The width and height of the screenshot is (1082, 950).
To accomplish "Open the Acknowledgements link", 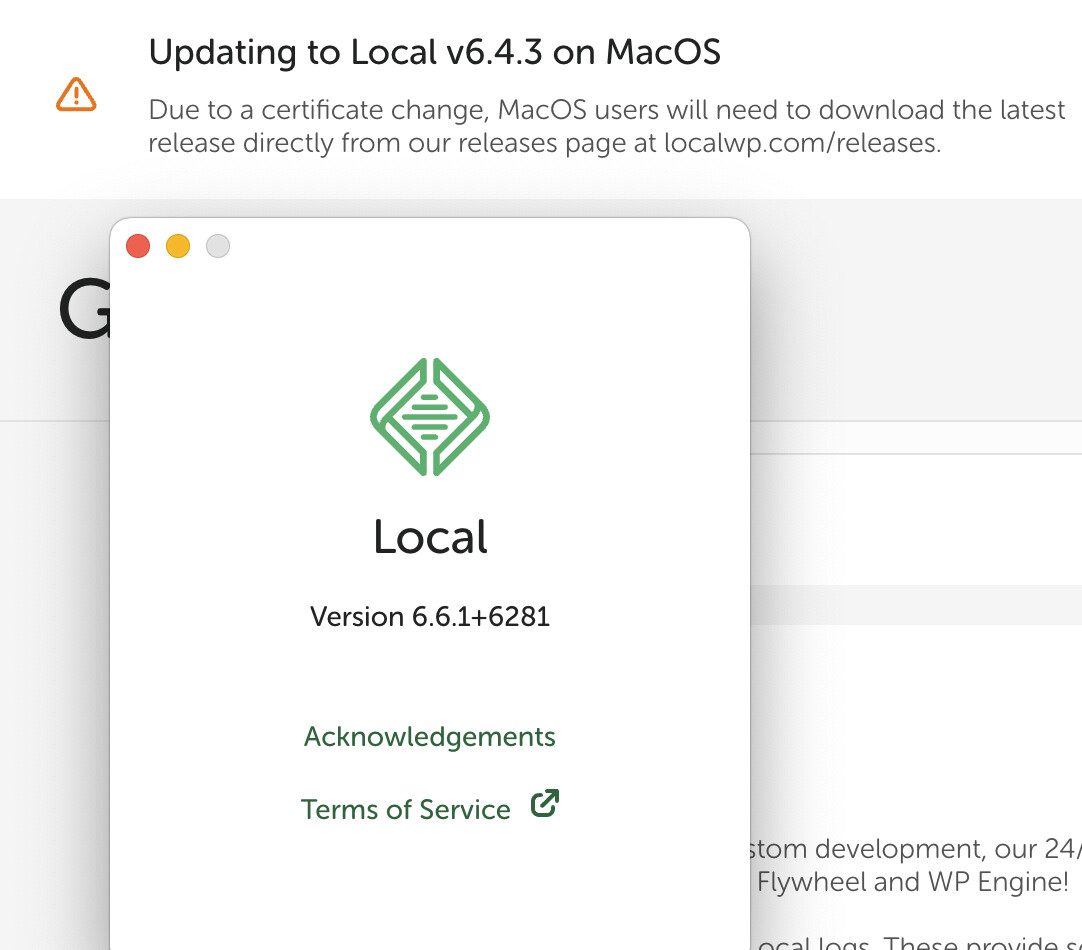I will (x=429, y=737).
